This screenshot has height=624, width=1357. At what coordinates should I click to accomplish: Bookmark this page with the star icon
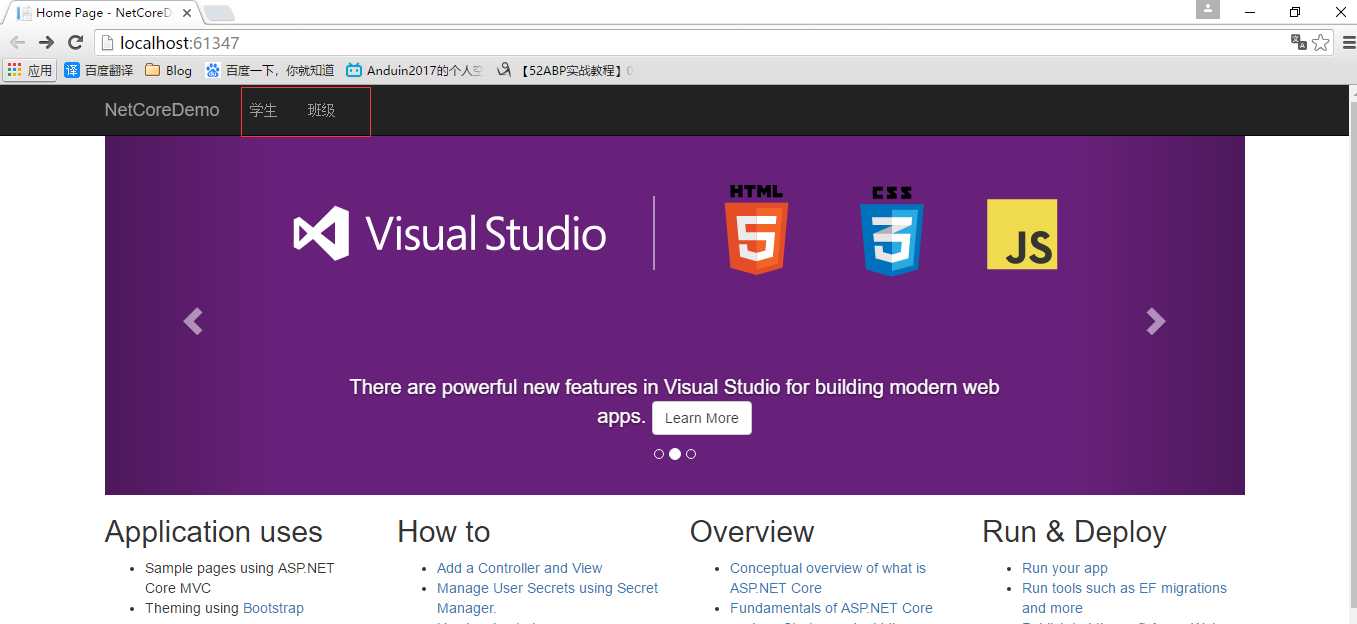tap(1321, 42)
